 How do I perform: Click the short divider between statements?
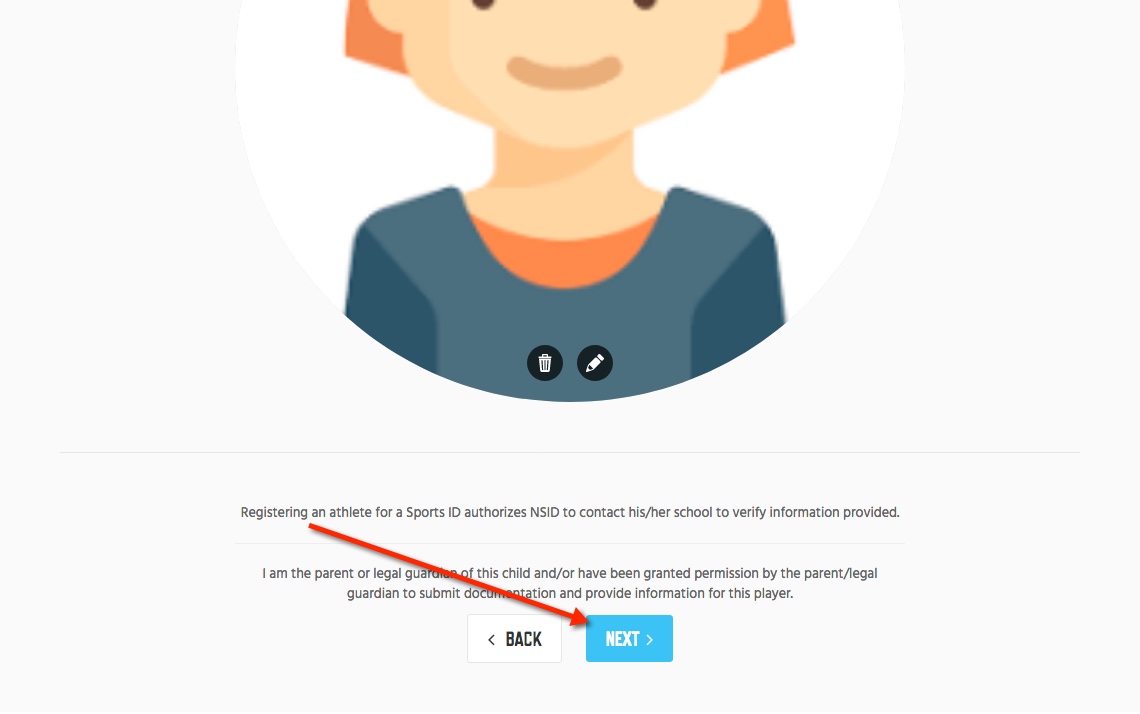pos(570,543)
